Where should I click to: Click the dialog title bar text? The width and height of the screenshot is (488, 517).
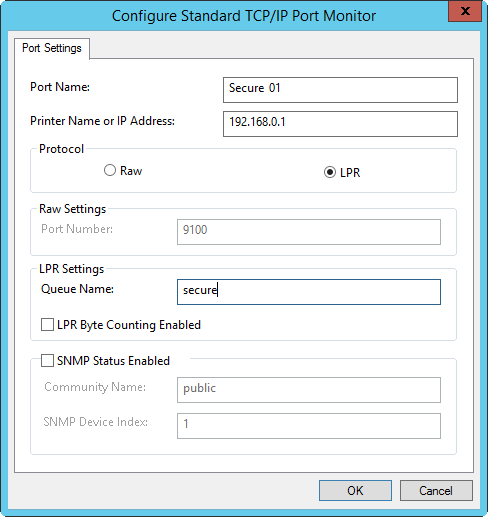point(244,16)
